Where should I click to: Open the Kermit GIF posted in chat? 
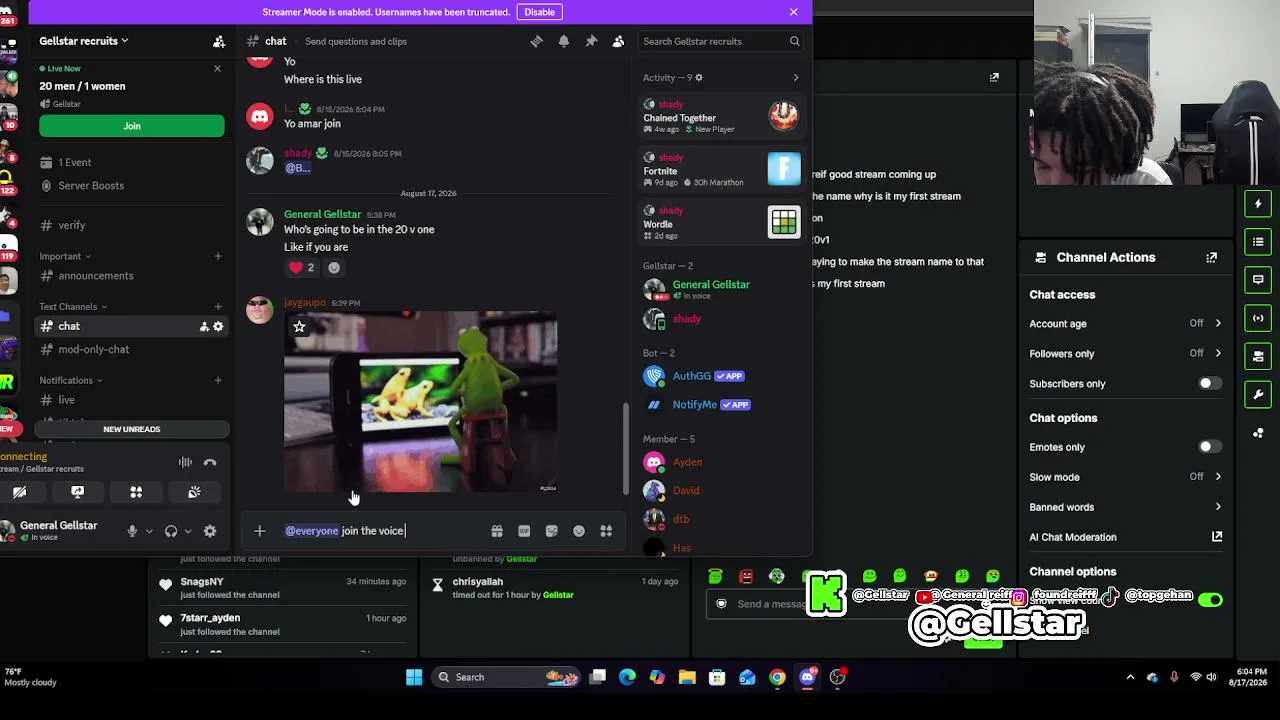coord(421,402)
